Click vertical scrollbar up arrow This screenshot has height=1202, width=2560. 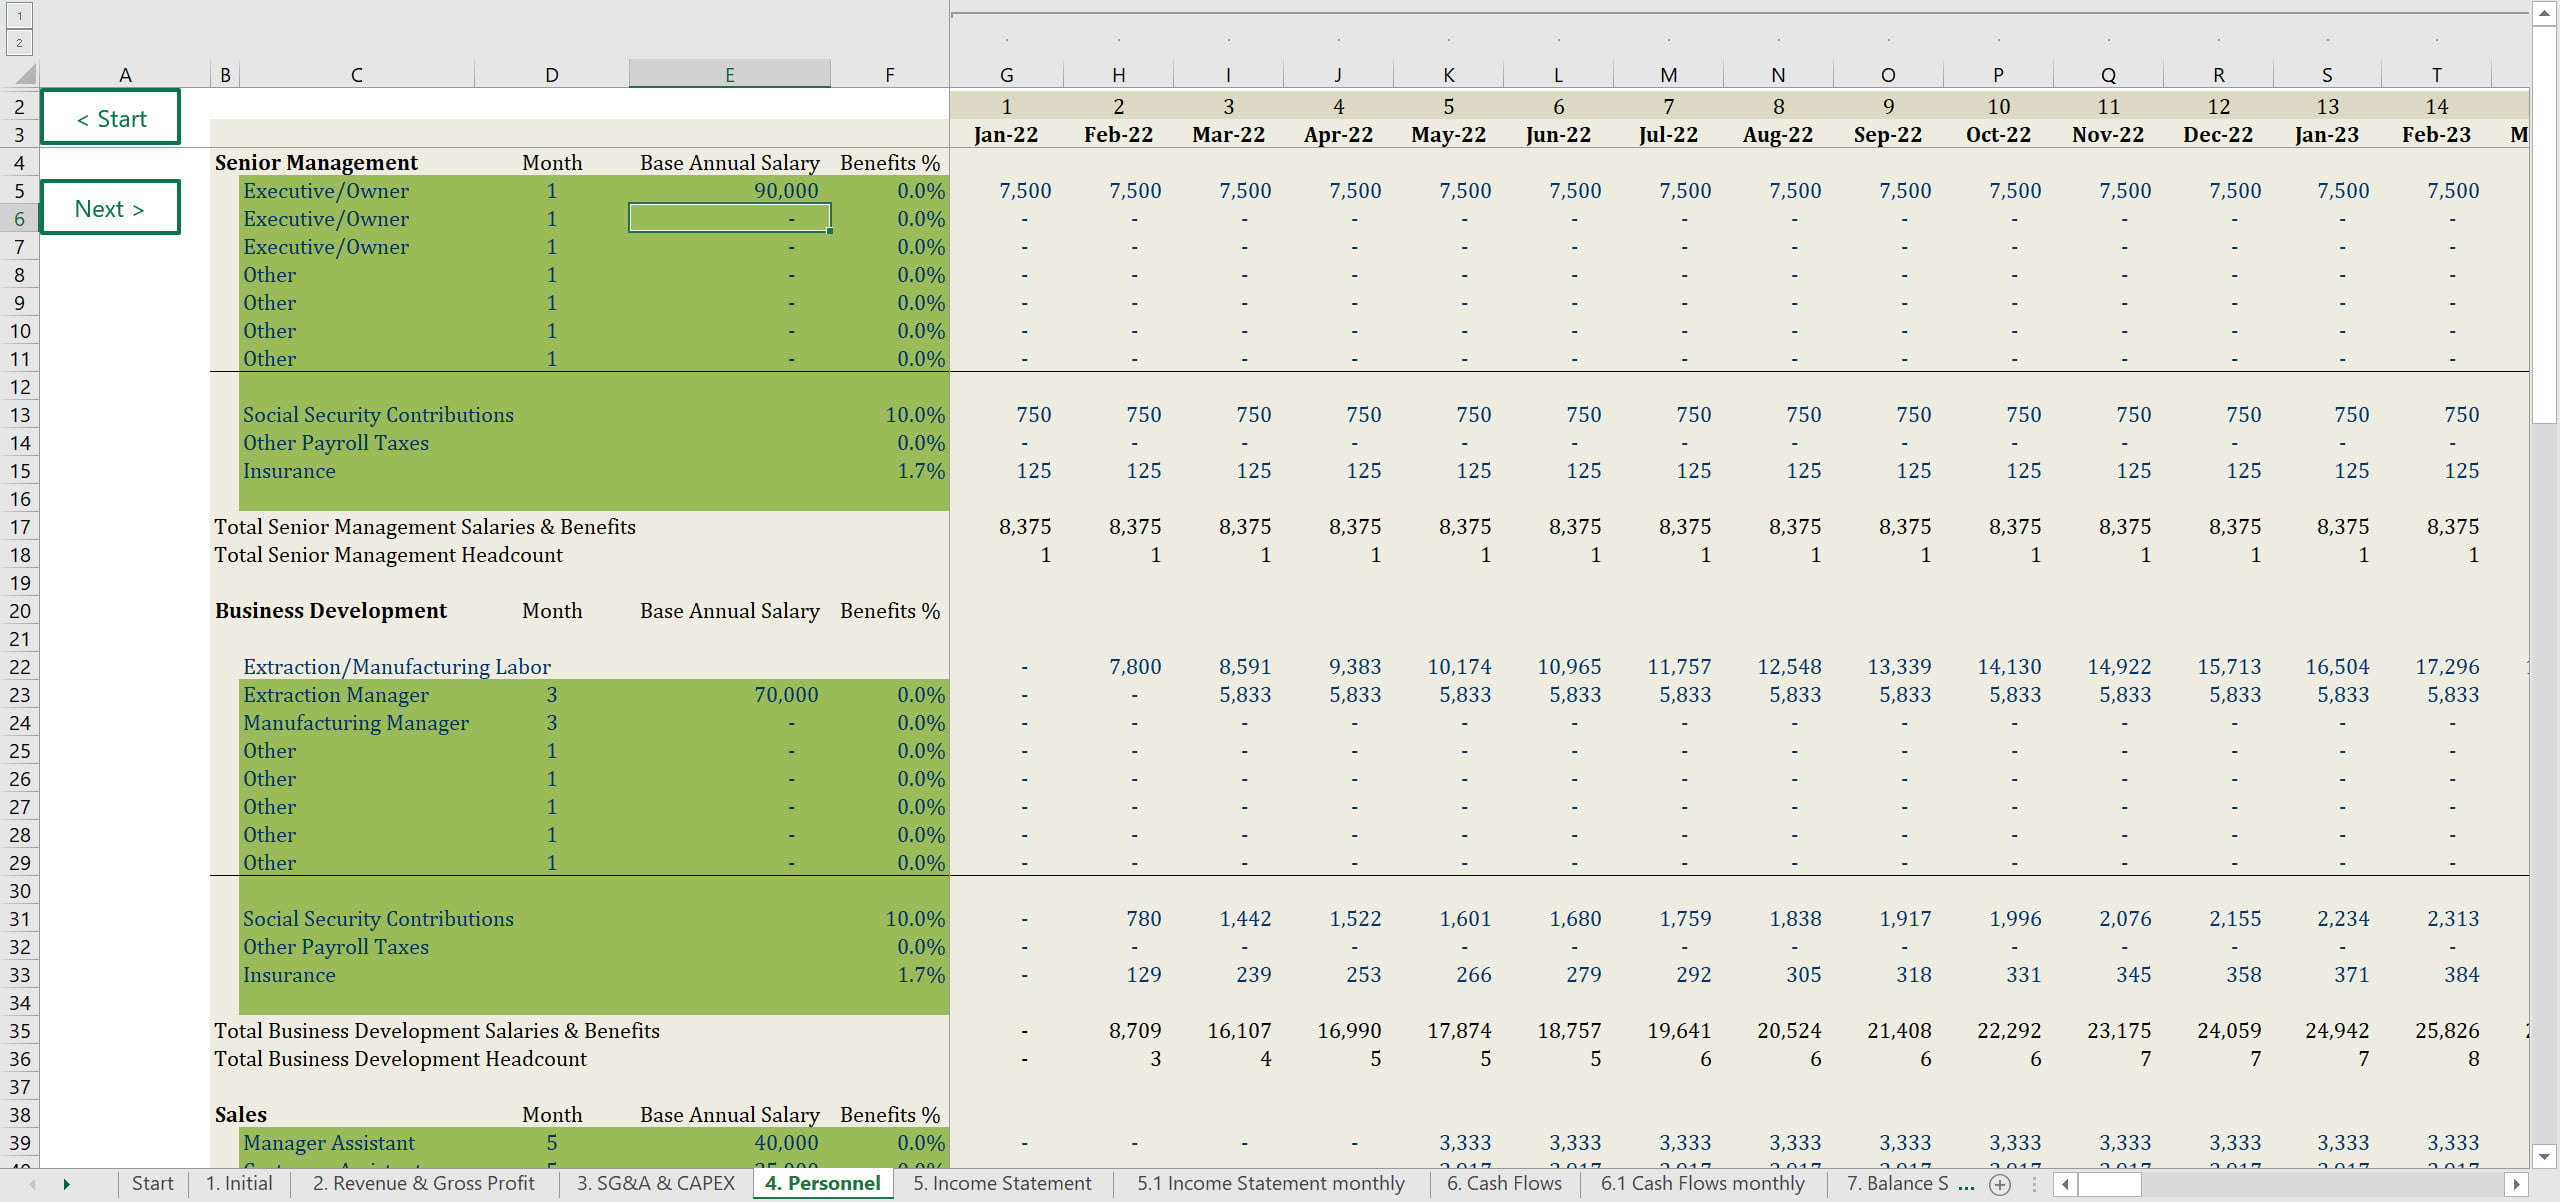(2544, 12)
